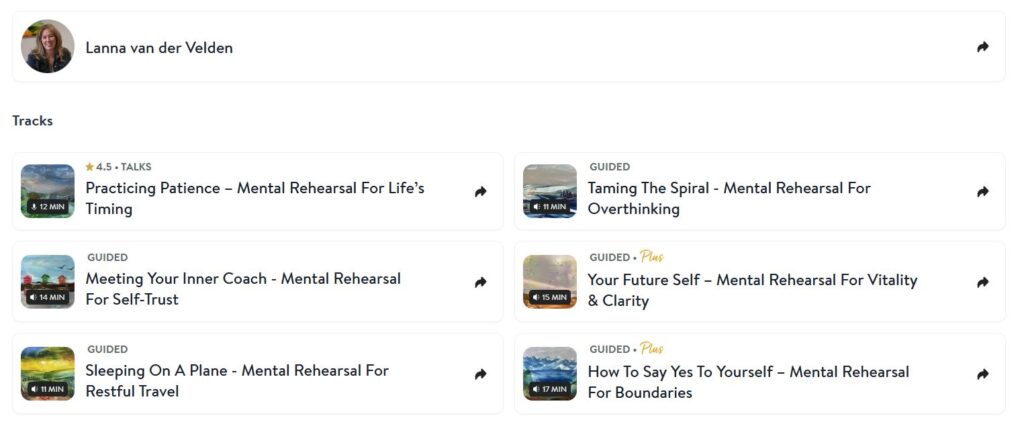Click the Plus badge on Your Future Self
The width and height of the screenshot is (1024, 422).
click(652, 258)
